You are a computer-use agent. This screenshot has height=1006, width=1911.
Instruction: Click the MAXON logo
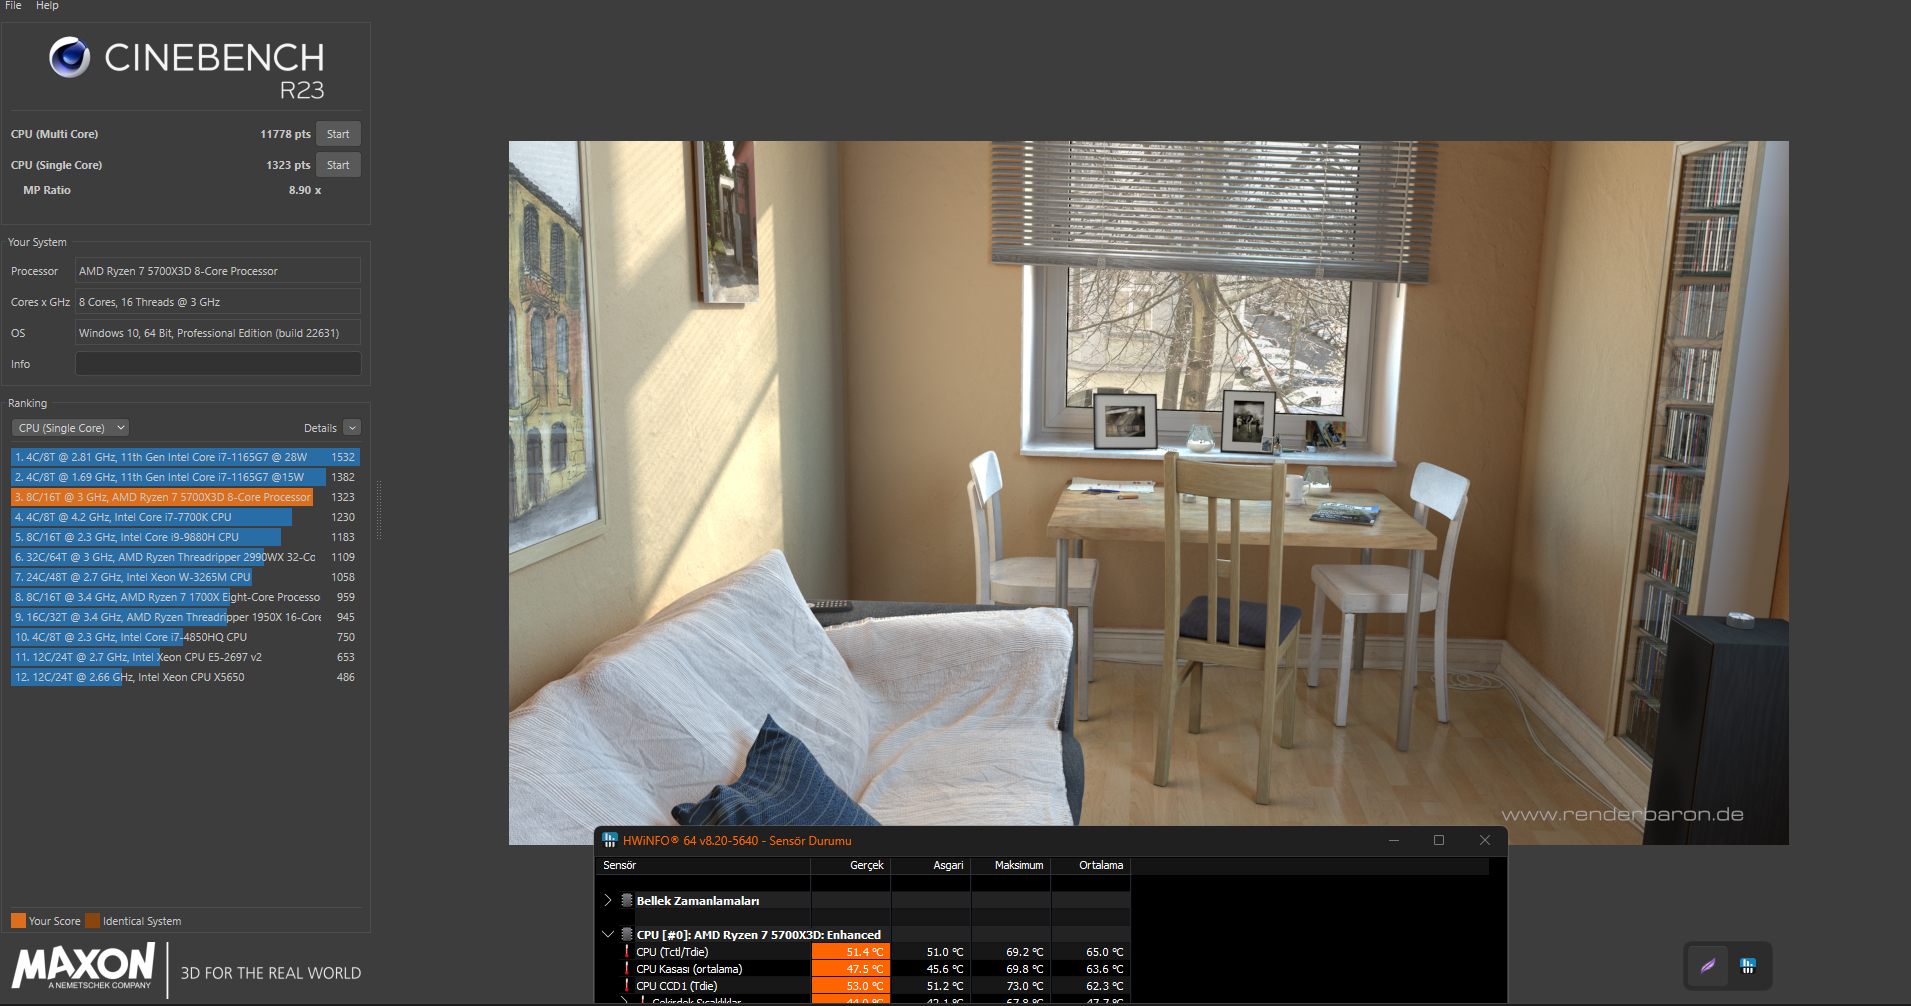[x=83, y=967]
